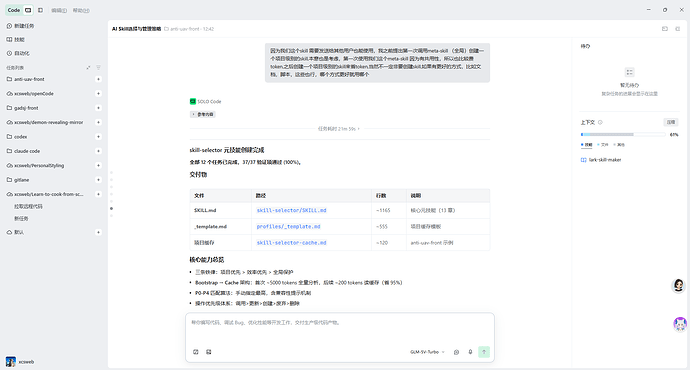Click plus button on codex row
The height and width of the screenshot is (370, 690).
point(98,137)
